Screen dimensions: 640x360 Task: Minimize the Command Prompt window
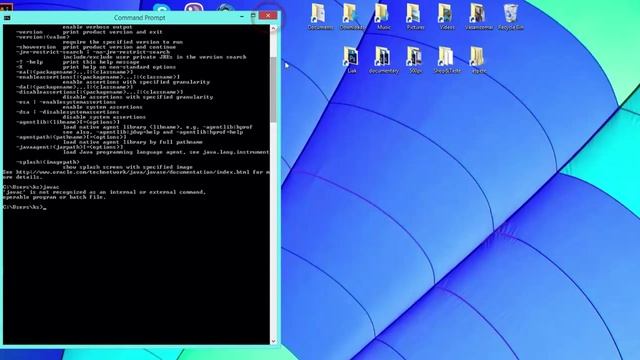pyautogui.click(x=242, y=16)
